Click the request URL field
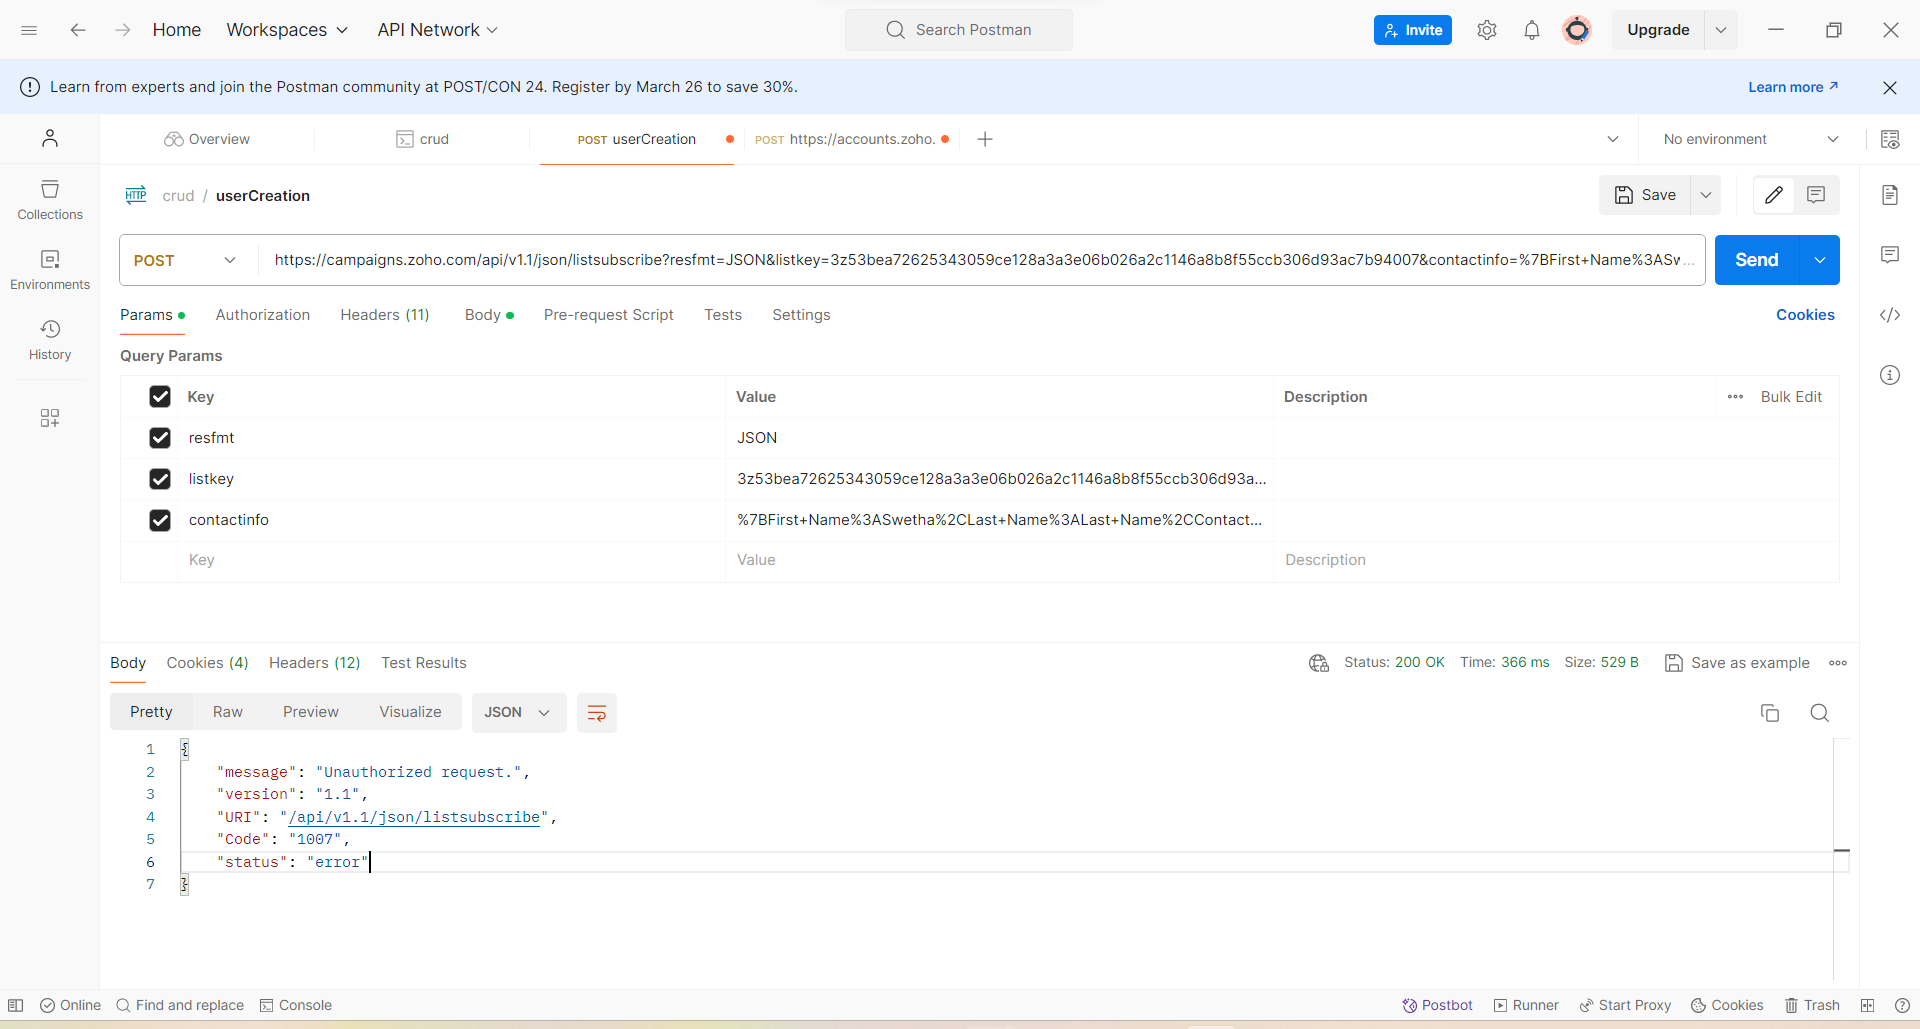 (x=982, y=260)
